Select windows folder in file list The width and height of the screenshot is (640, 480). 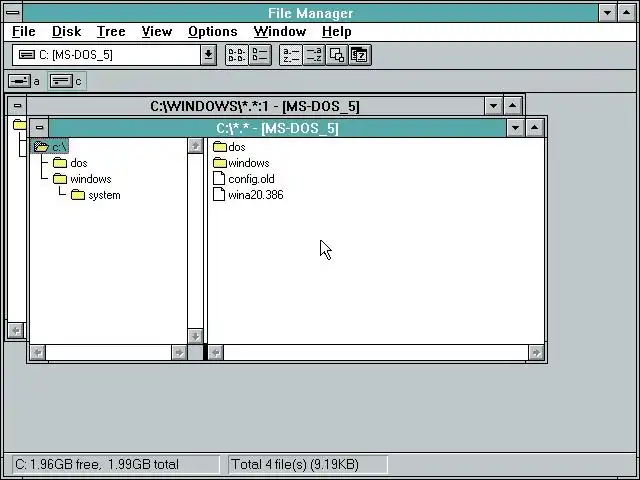click(x=241, y=163)
